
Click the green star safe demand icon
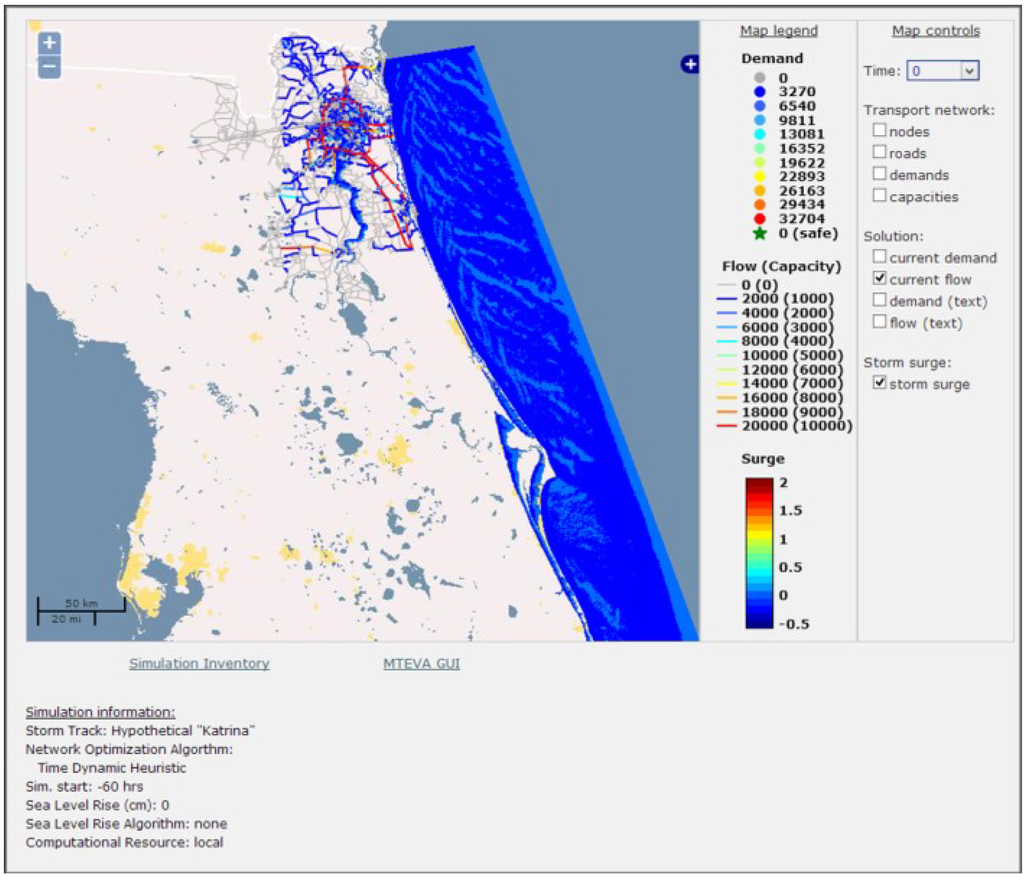[x=759, y=234]
